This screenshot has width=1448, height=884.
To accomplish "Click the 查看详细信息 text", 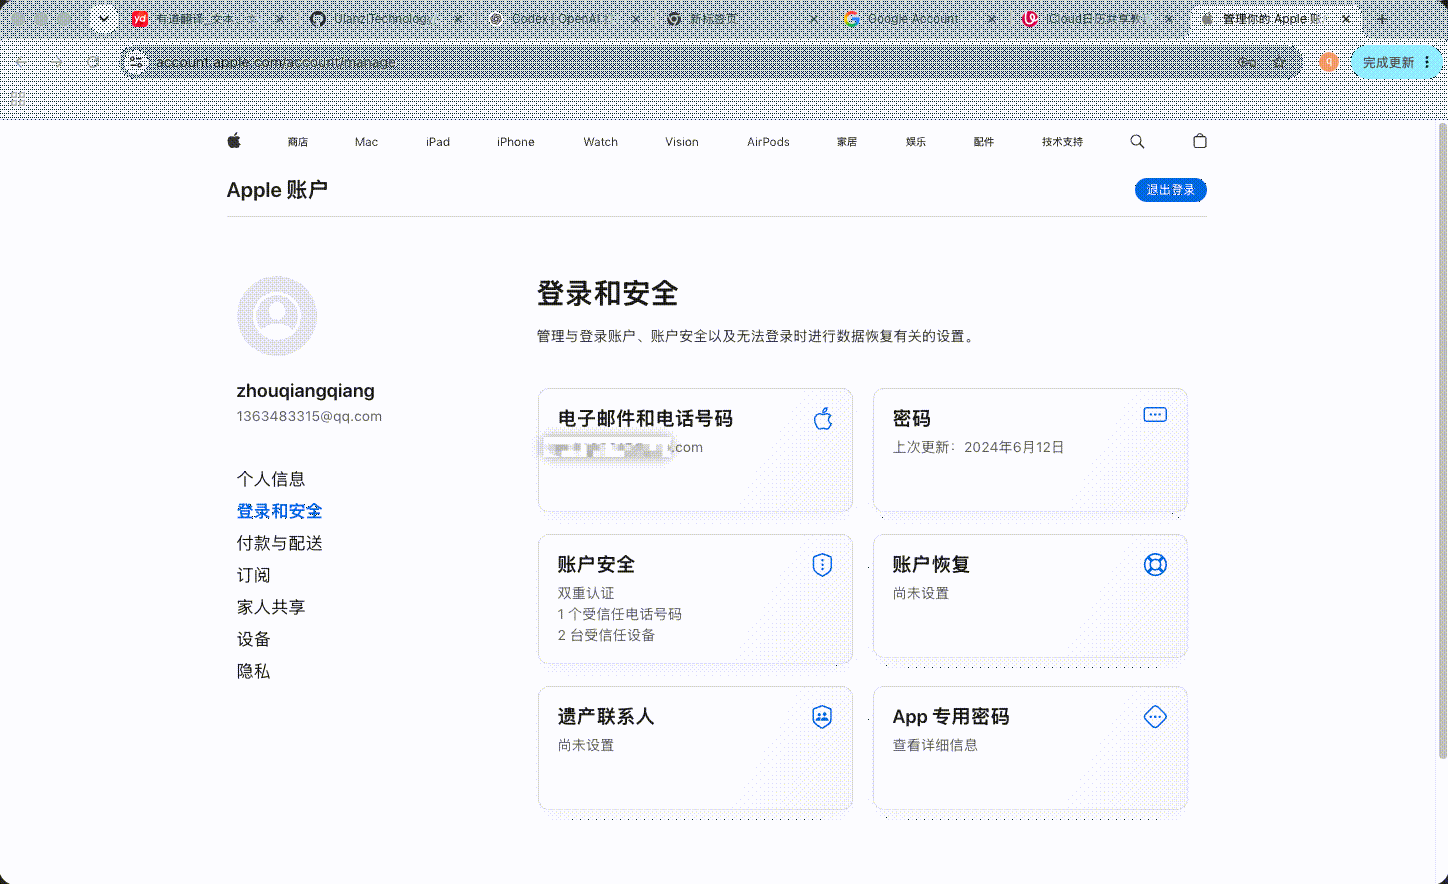I will pyautogui.click(x=935, y=745).
